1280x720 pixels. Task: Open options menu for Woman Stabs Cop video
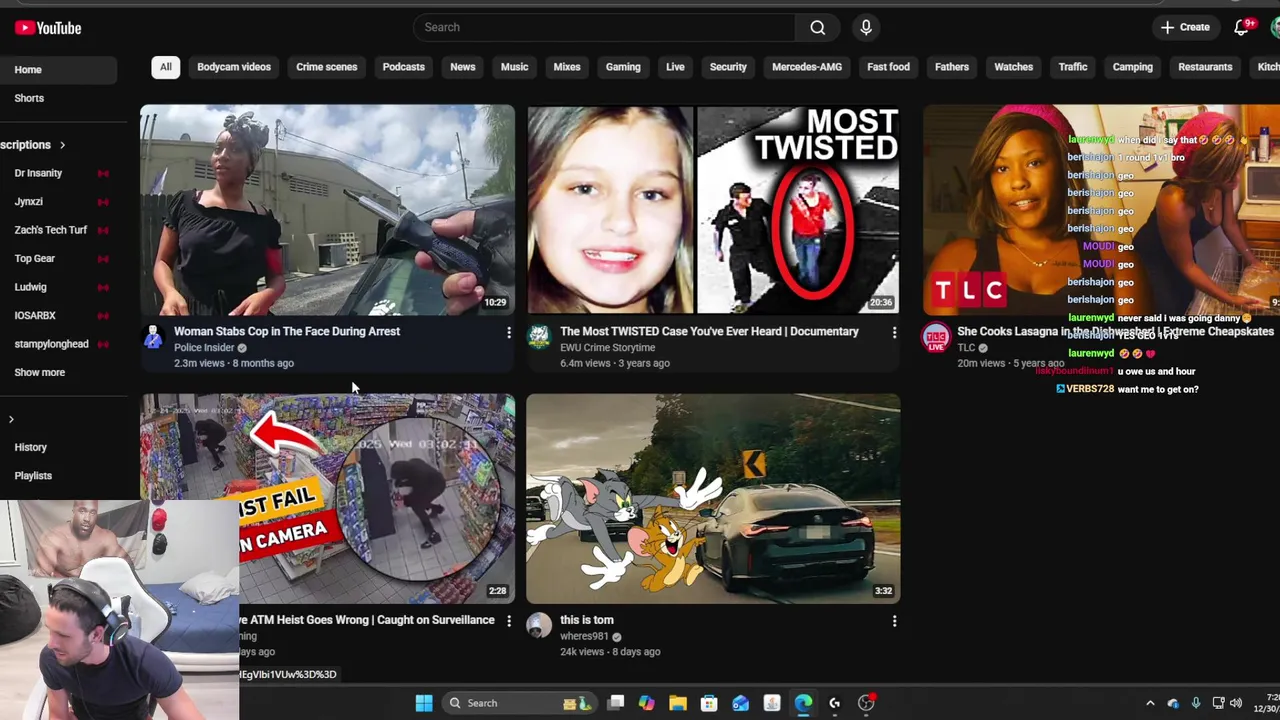click(508, 332)
